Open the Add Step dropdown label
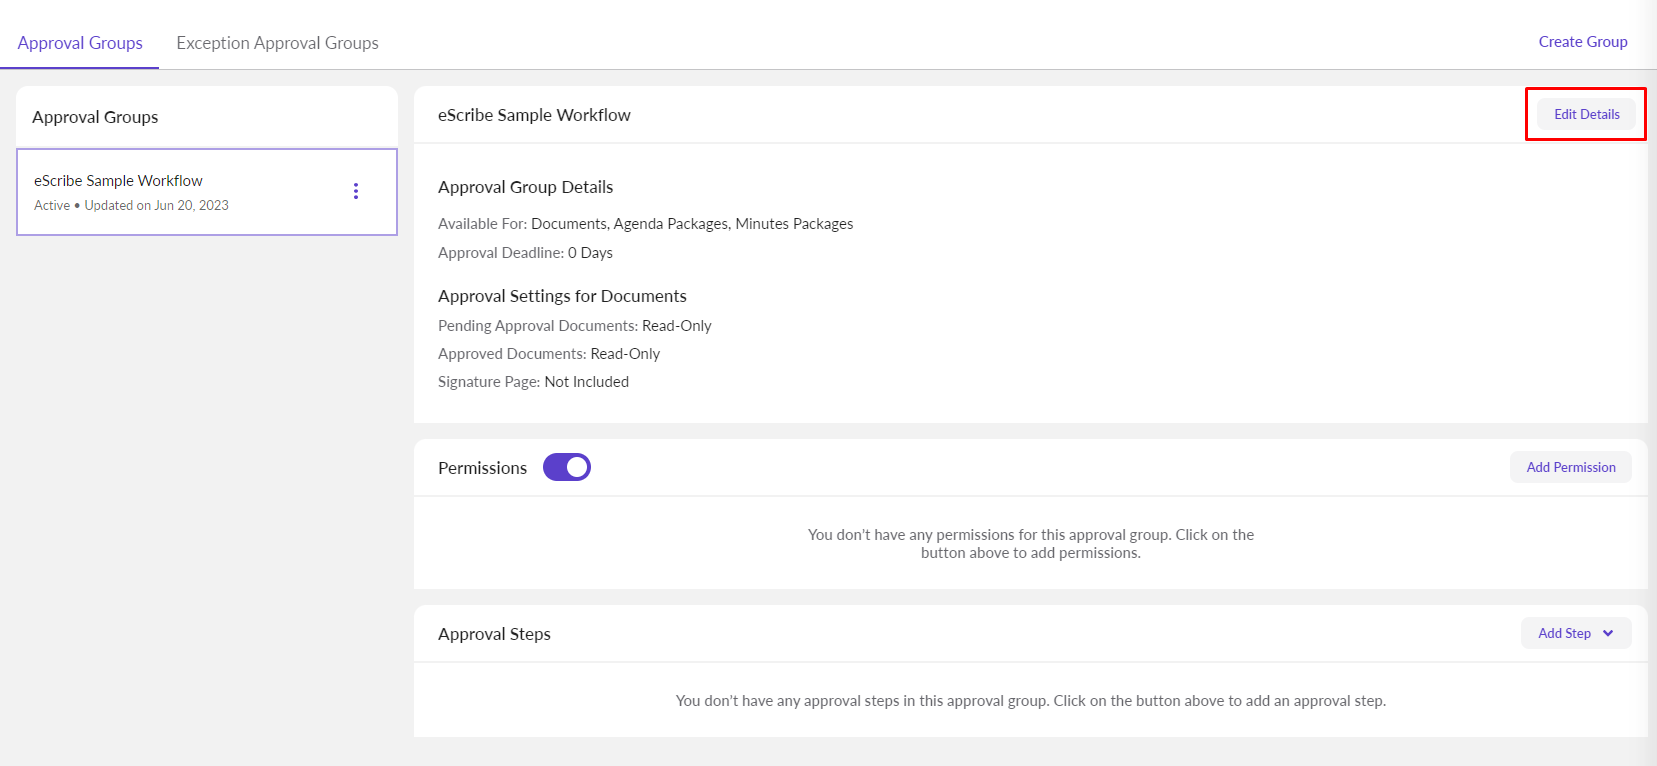The height and width of the screenshot is (766, 1657). 1564,633
